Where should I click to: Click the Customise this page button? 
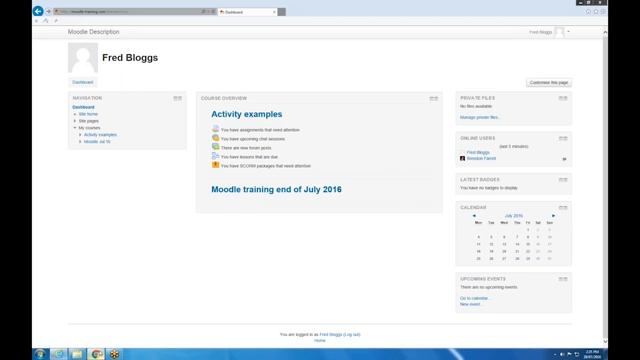(549, 82)
